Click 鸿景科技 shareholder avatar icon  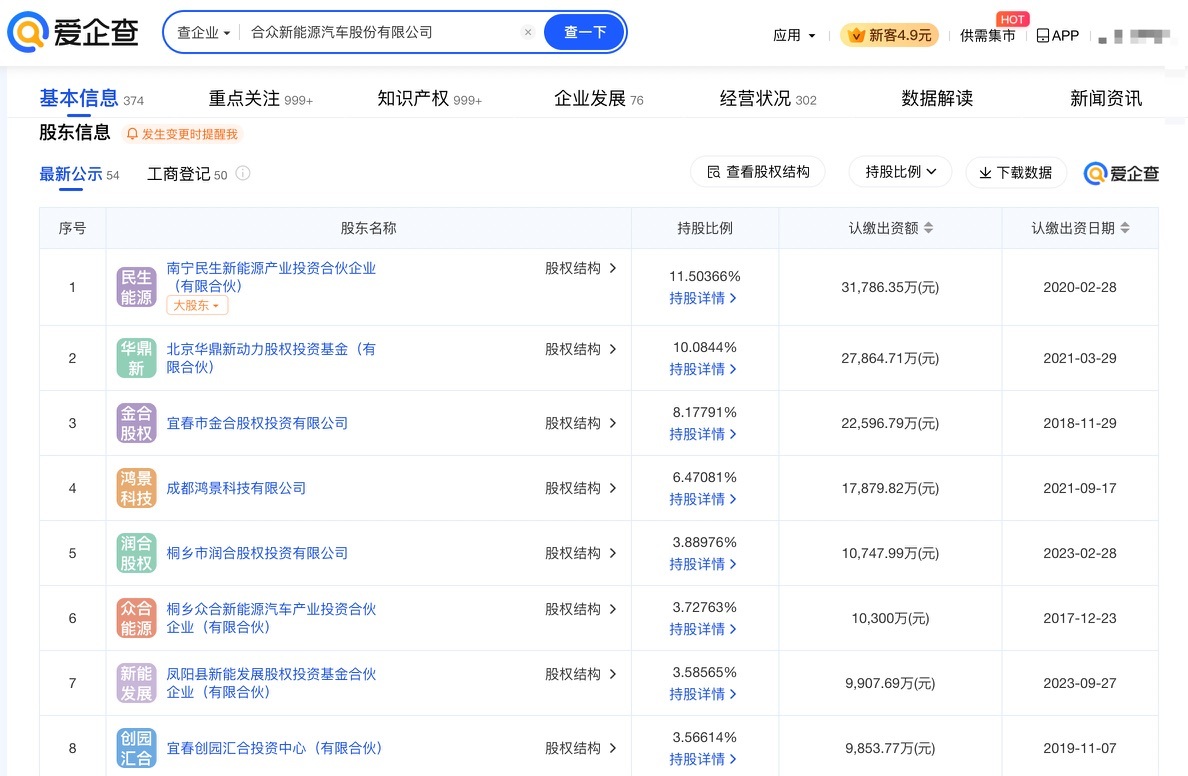pos(136,488)
